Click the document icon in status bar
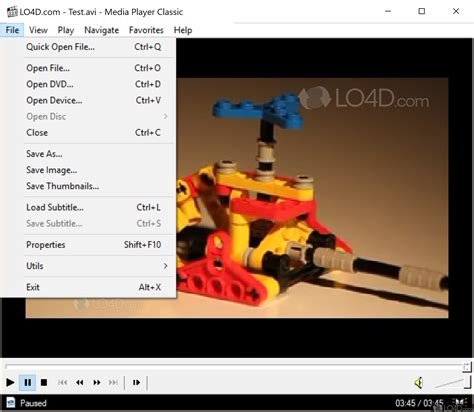Screen dimensions: 474x412 click(x=10, y=403)
